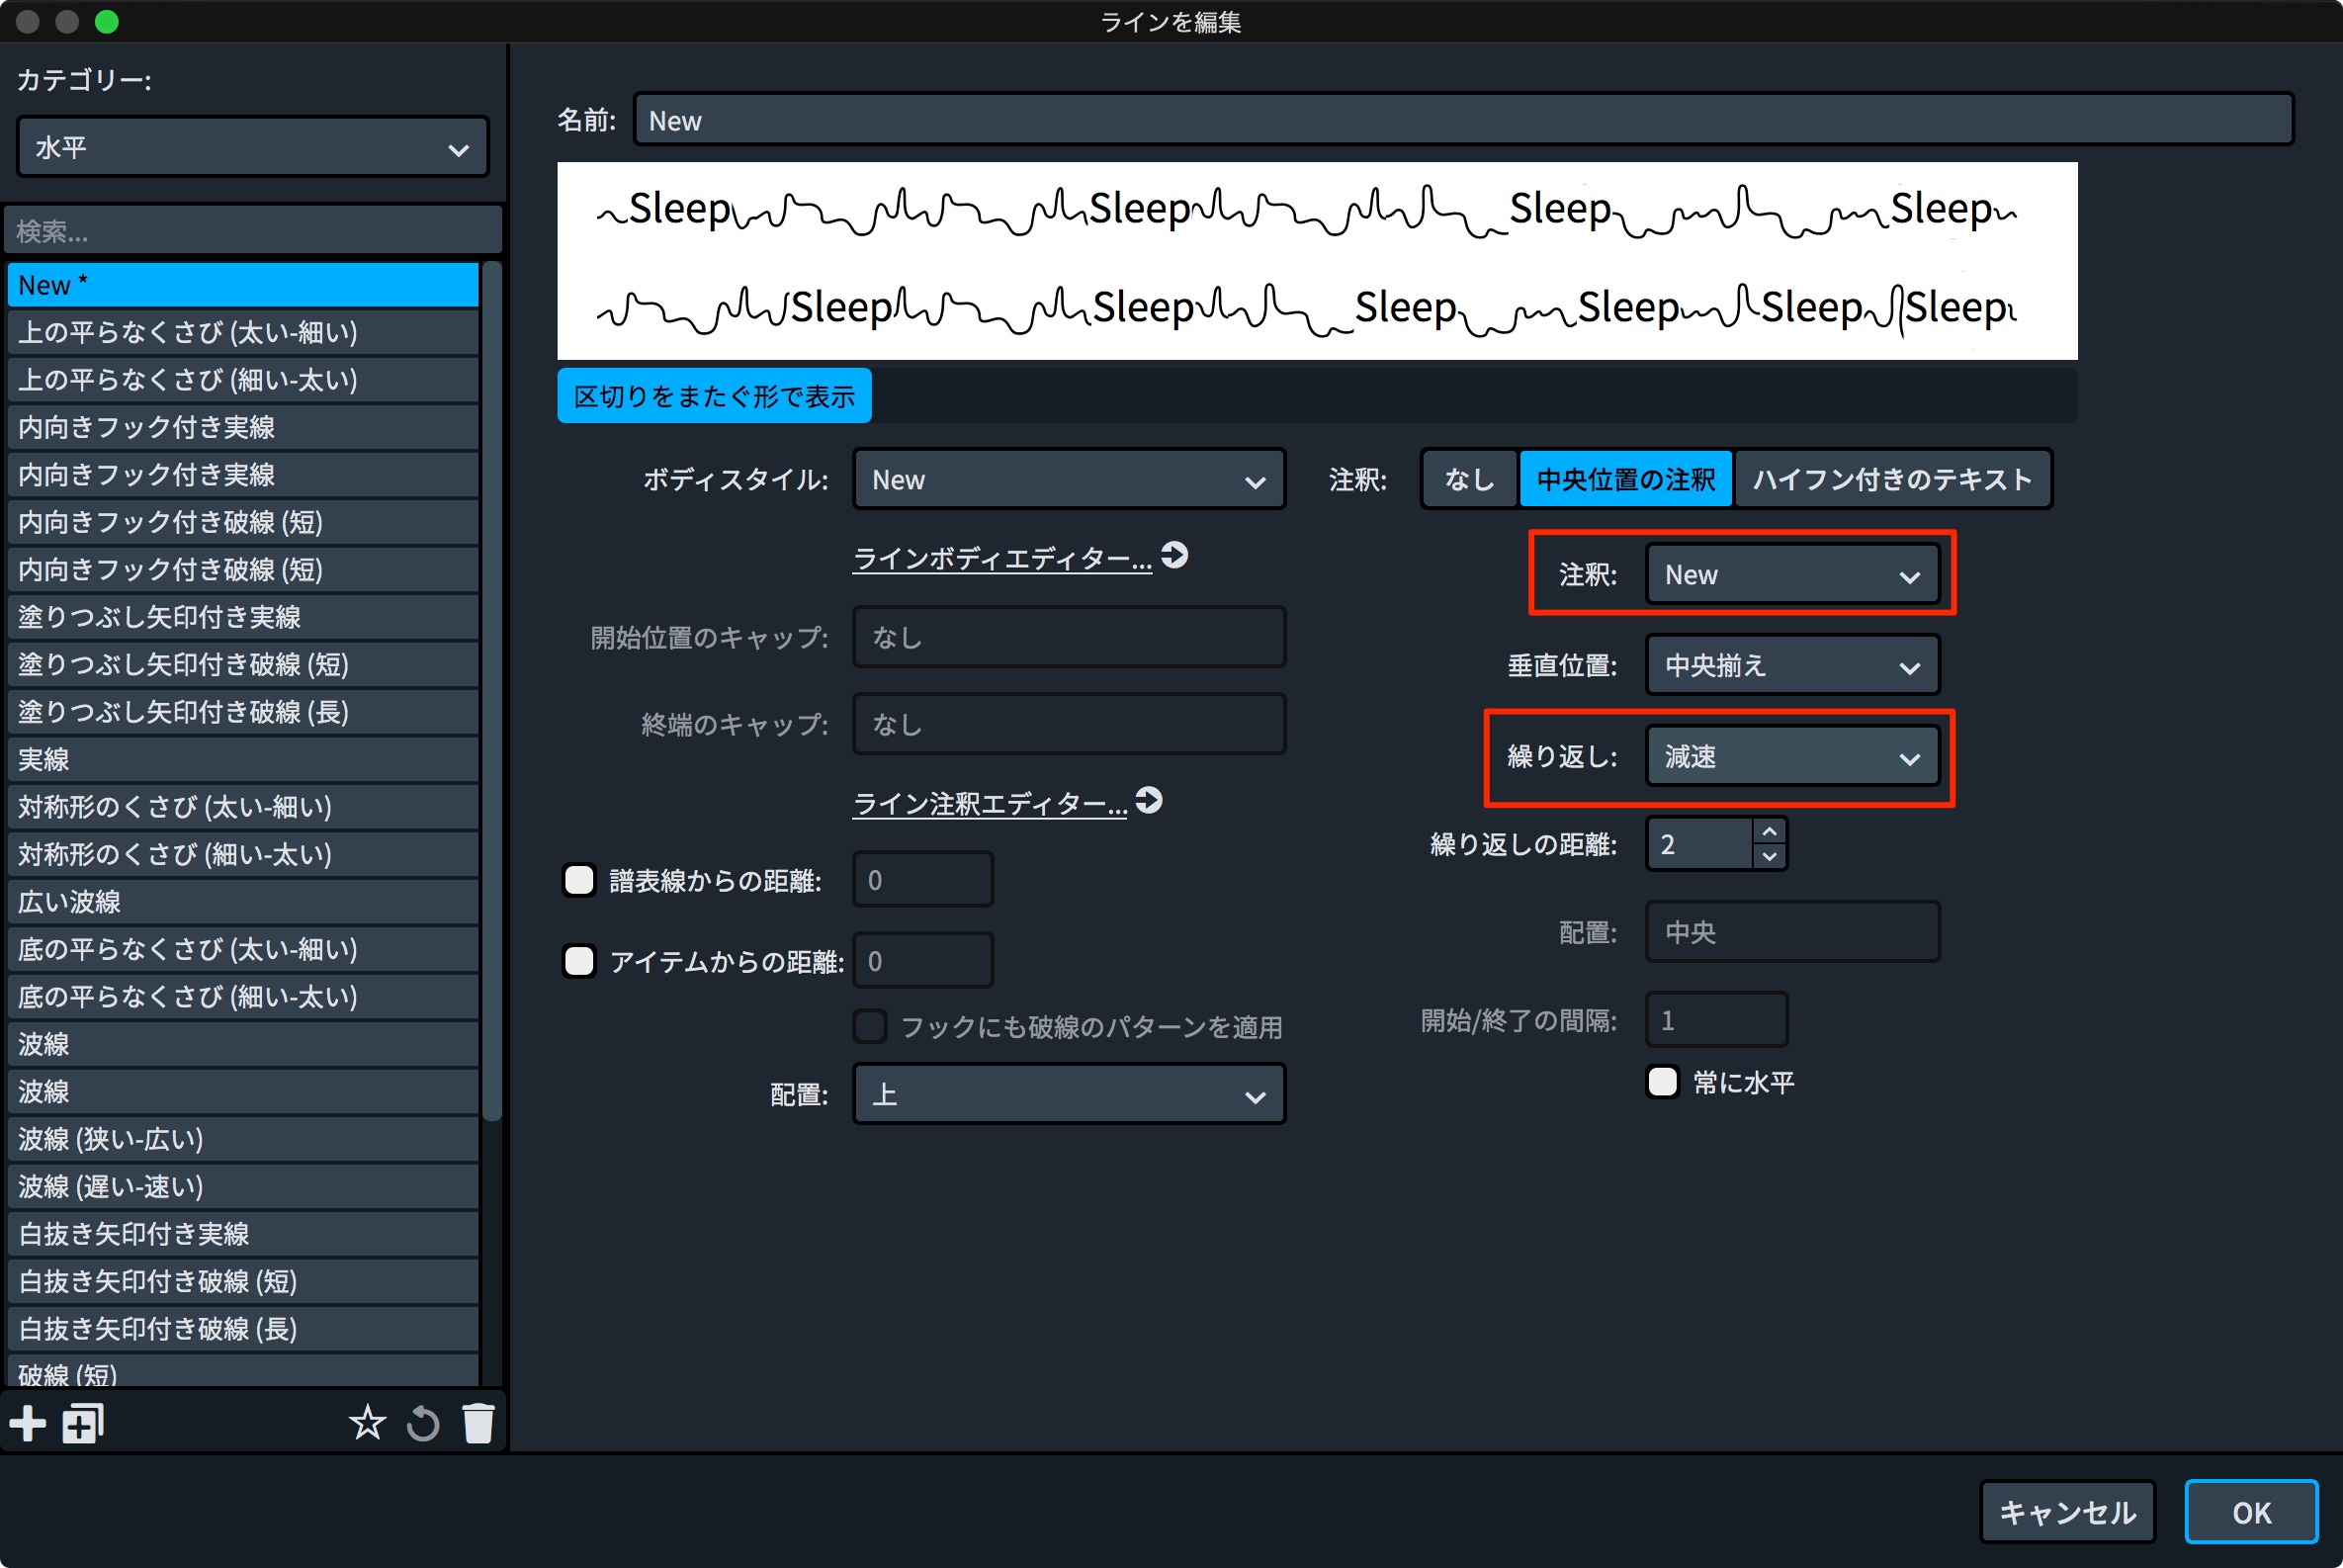Viewport: 2343px width, 1568px height.
Task: Select 実線 in the line list
Action: 243,760
